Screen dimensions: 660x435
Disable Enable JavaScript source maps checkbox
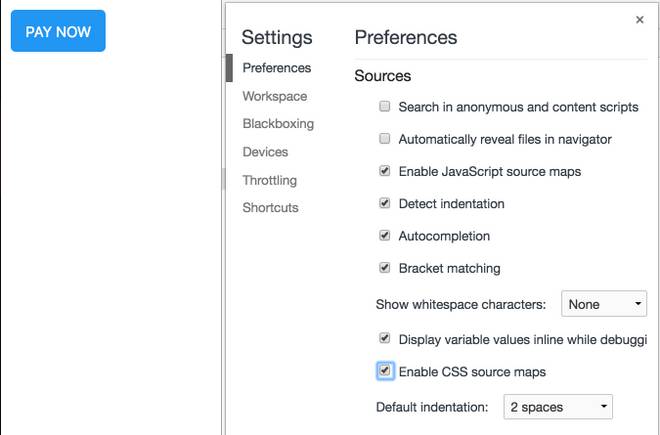384,171
